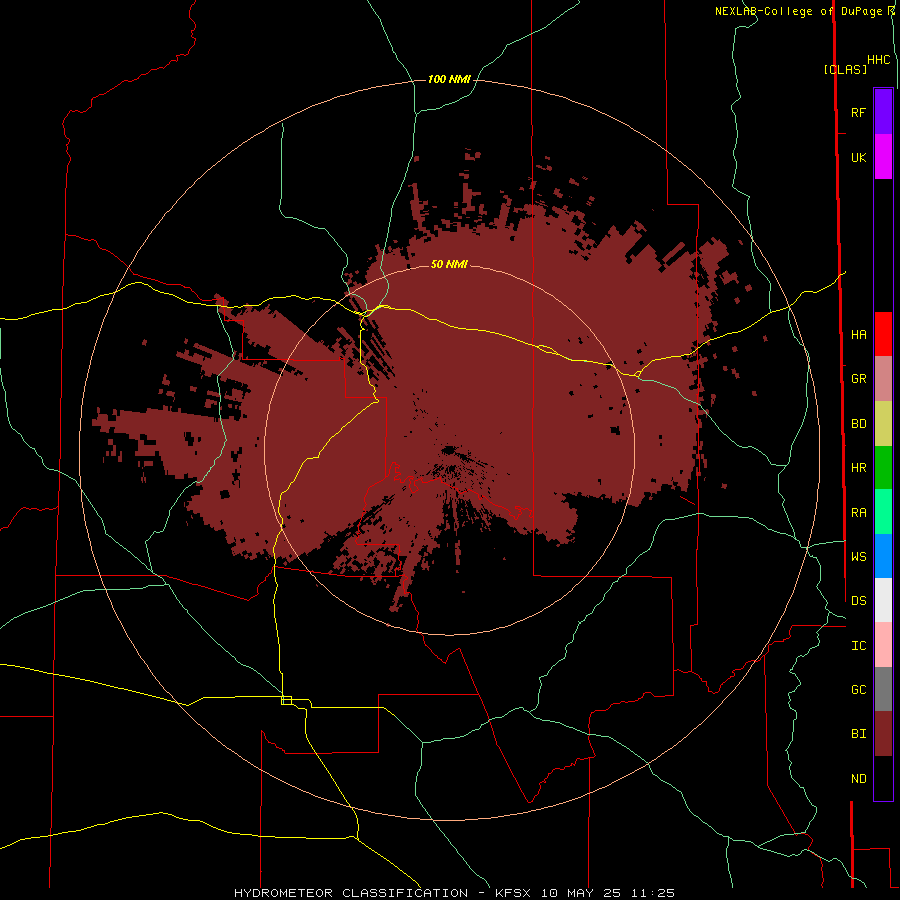
Task: Click the 'NEXLAB-College of DuPage' credit text
Action: tap(797, 11)
